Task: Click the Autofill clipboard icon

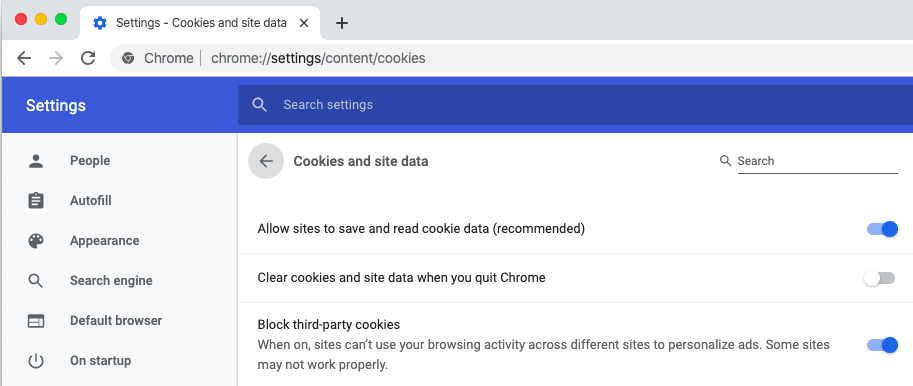Action: (36, 201)
